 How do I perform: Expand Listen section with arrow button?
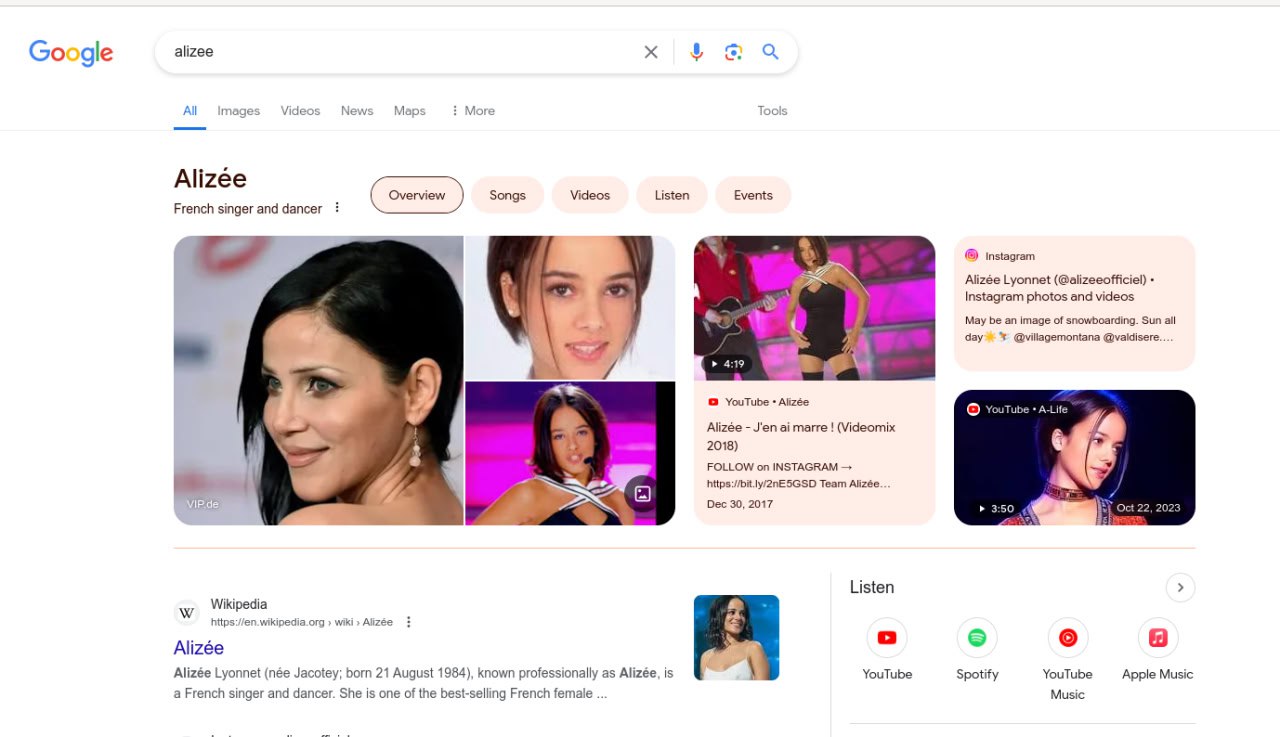(x=1180, y=587)
